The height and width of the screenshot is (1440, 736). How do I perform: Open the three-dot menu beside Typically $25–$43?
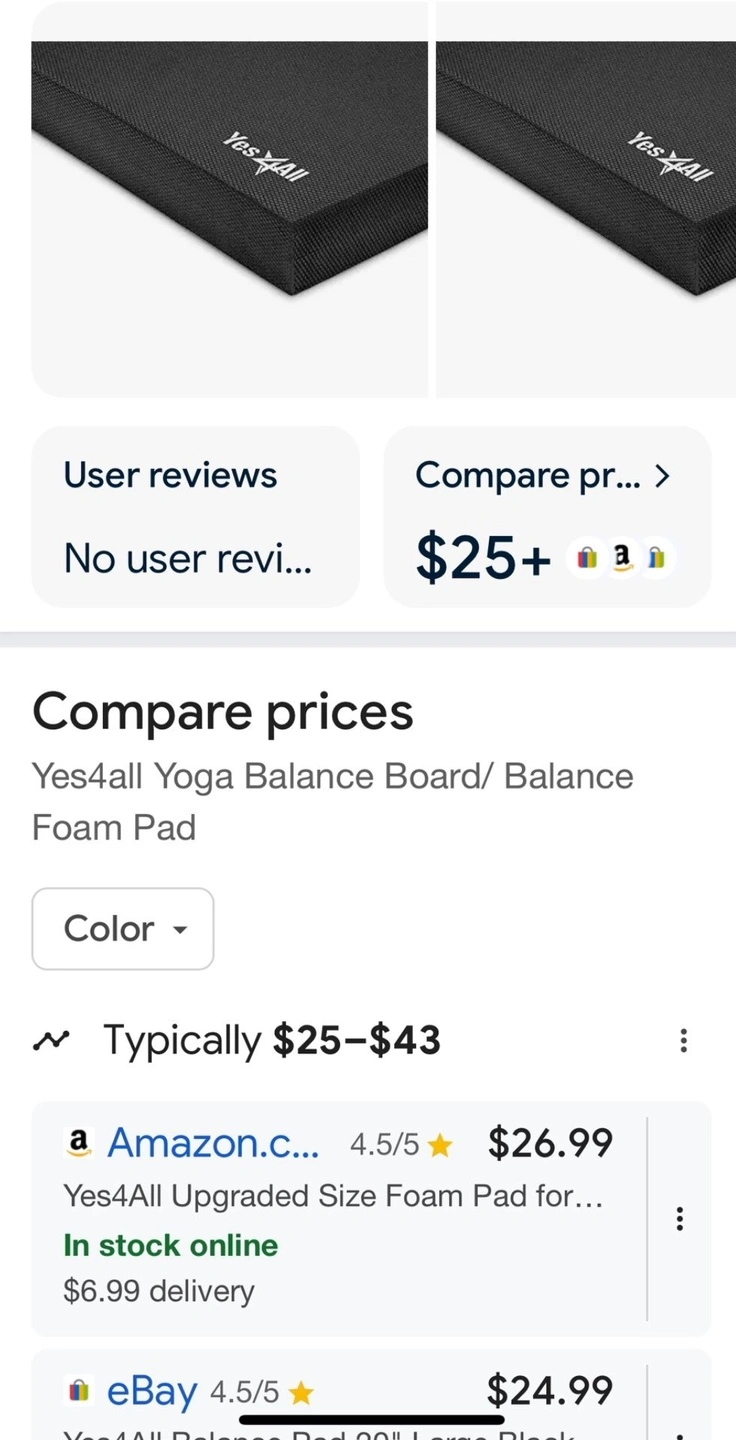[x=684, y=1040]
